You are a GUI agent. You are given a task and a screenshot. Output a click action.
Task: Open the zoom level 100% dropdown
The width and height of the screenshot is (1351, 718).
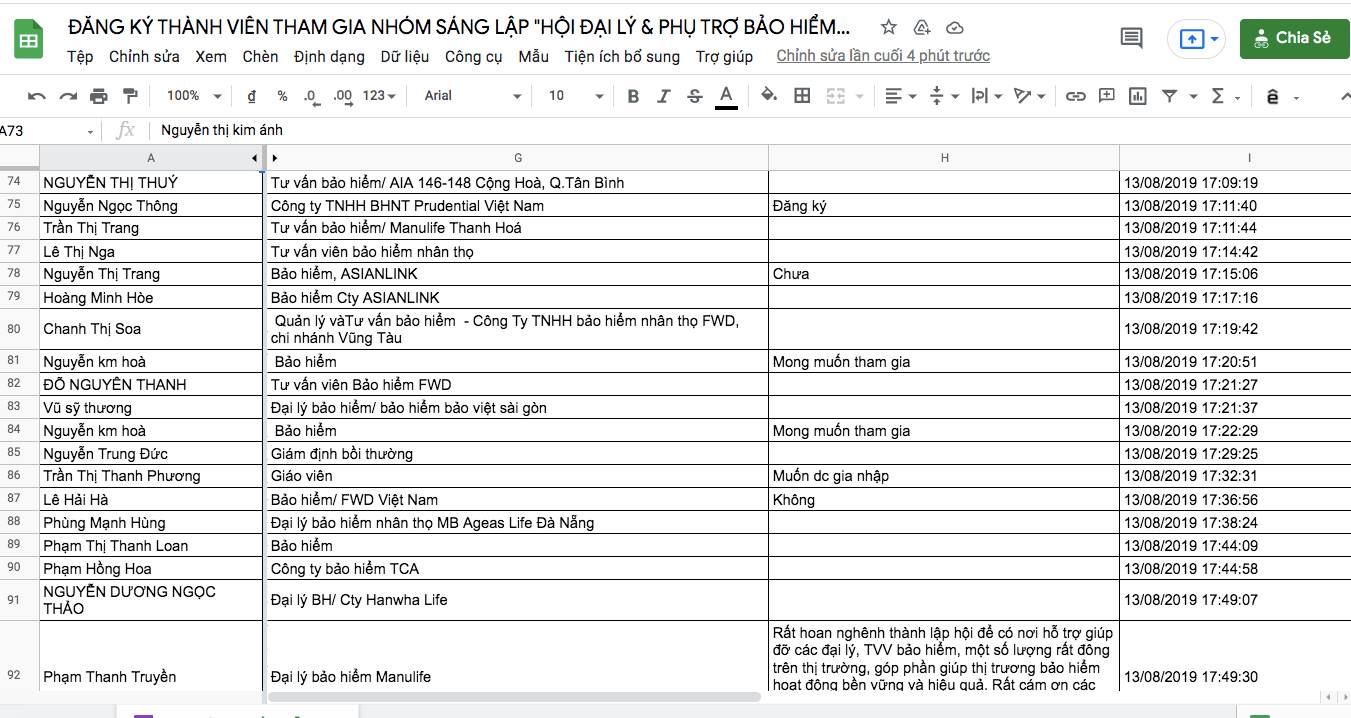pyautogui.click(x=194, y=96)
